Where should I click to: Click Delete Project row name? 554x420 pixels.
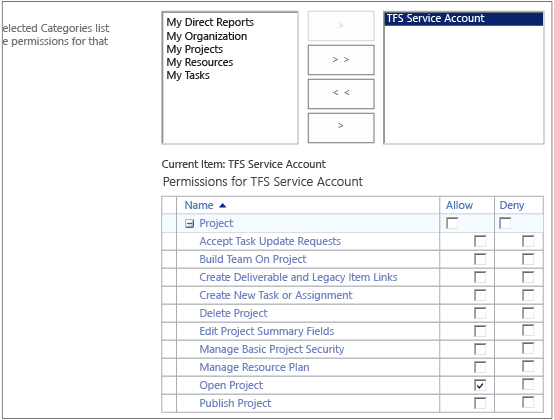234,313
